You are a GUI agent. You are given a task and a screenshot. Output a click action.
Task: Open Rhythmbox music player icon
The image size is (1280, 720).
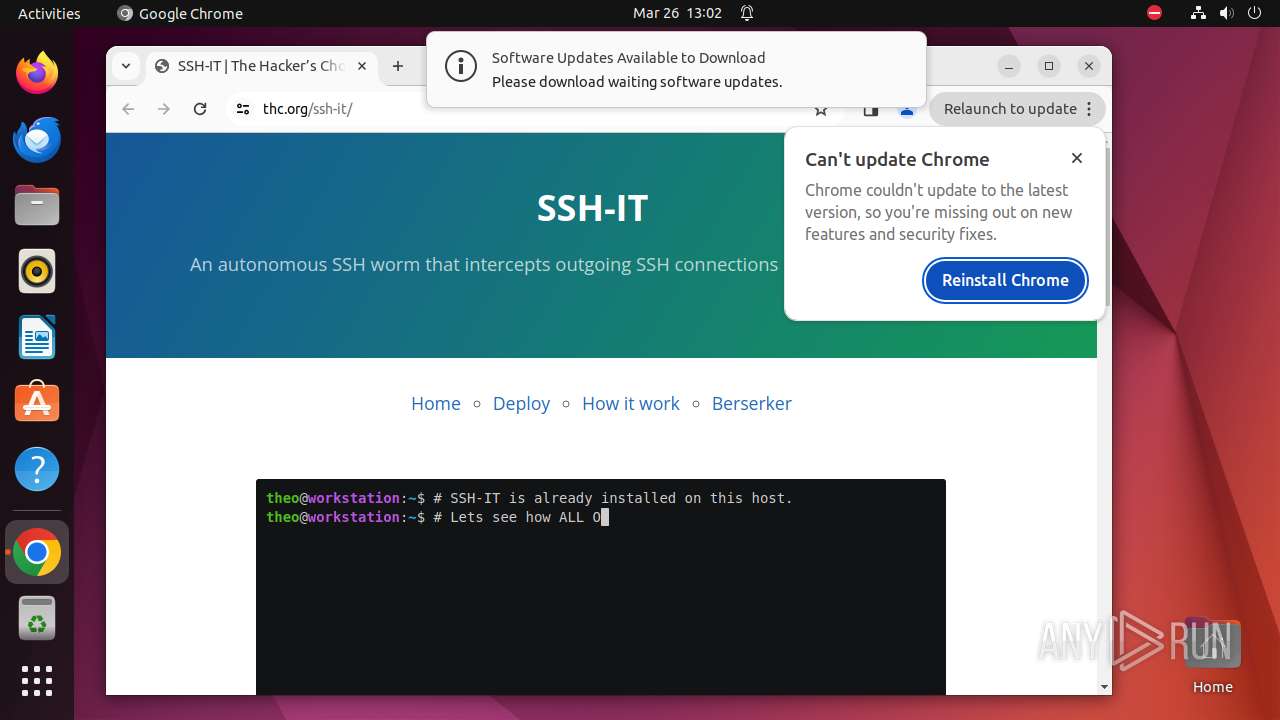37,271
